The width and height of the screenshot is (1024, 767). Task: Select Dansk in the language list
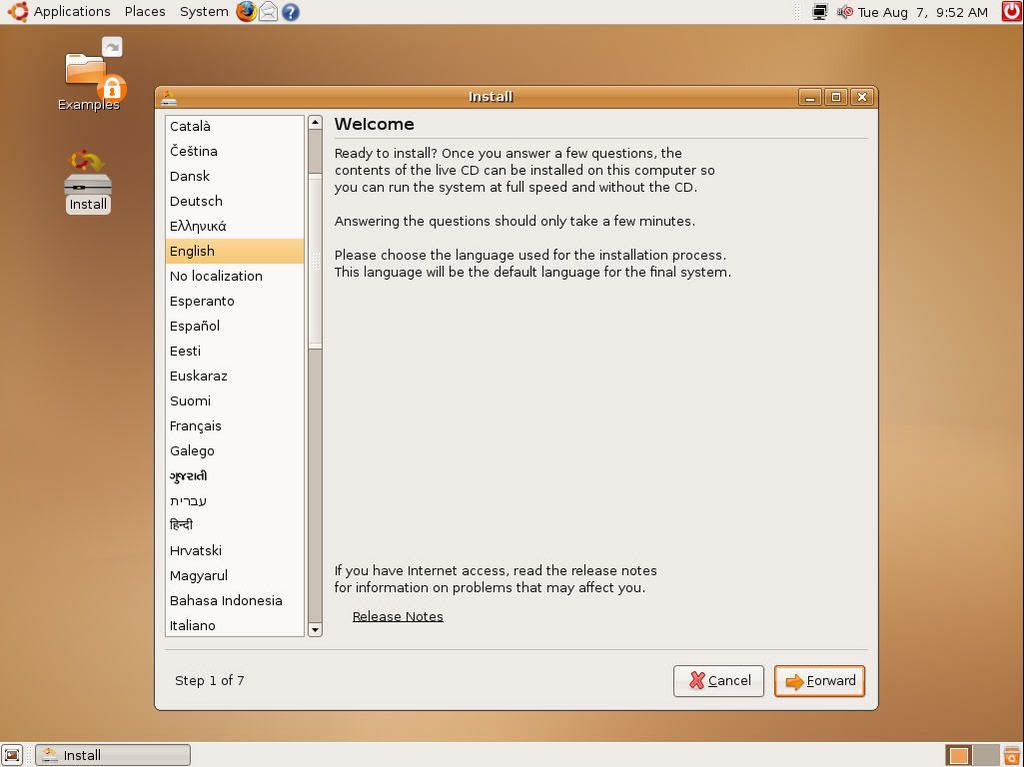(234, 176)
